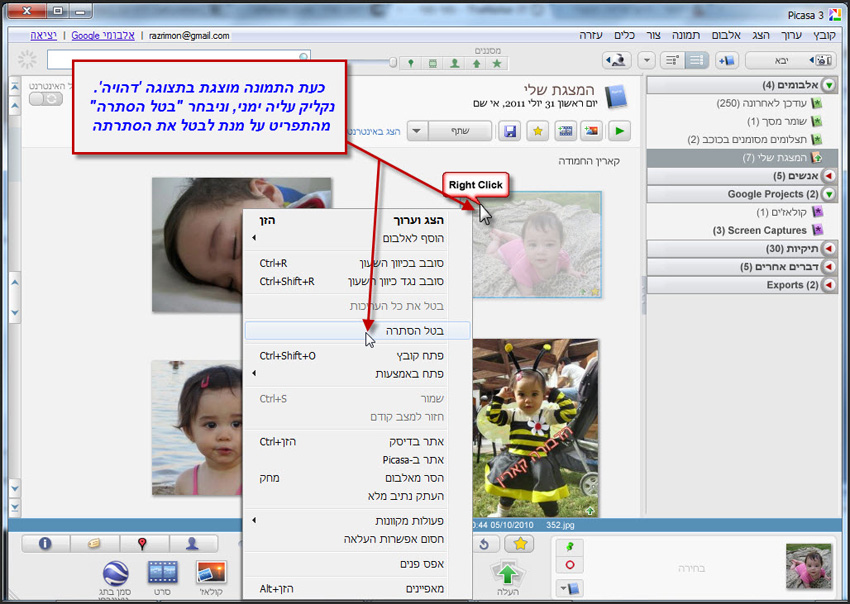Open the הוסף לאלבום submenu

[x=358, y=238]
